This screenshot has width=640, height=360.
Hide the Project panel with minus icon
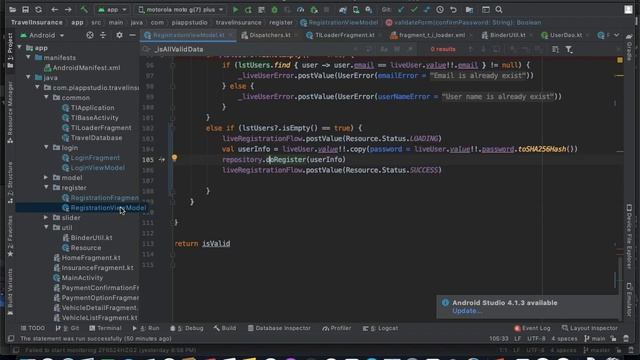click(x=132, y=36)
